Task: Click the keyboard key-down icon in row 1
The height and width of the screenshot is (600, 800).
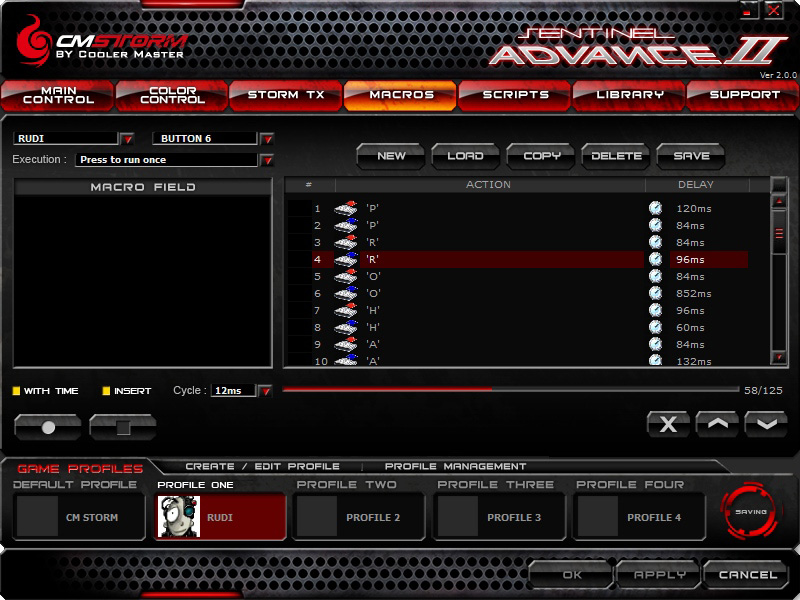Action: (x=346, y=208)
